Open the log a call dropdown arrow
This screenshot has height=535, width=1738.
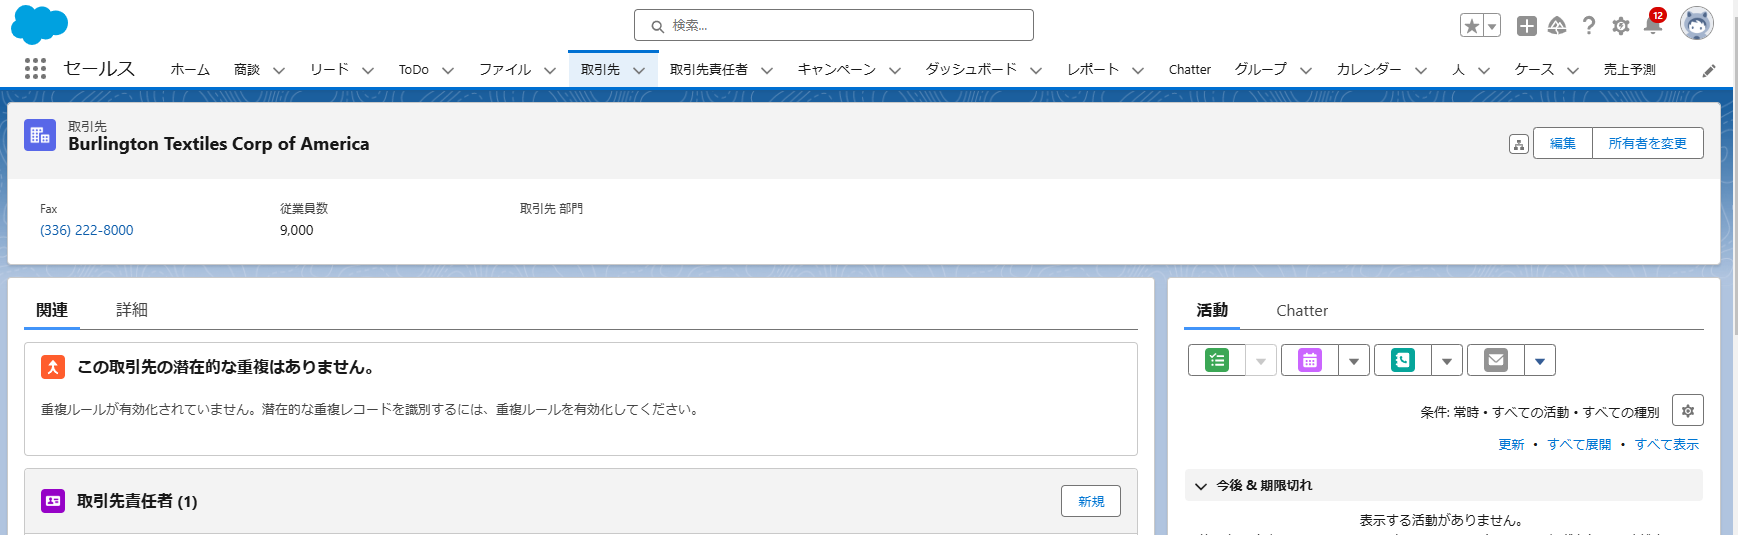[x=1447, y=360]
